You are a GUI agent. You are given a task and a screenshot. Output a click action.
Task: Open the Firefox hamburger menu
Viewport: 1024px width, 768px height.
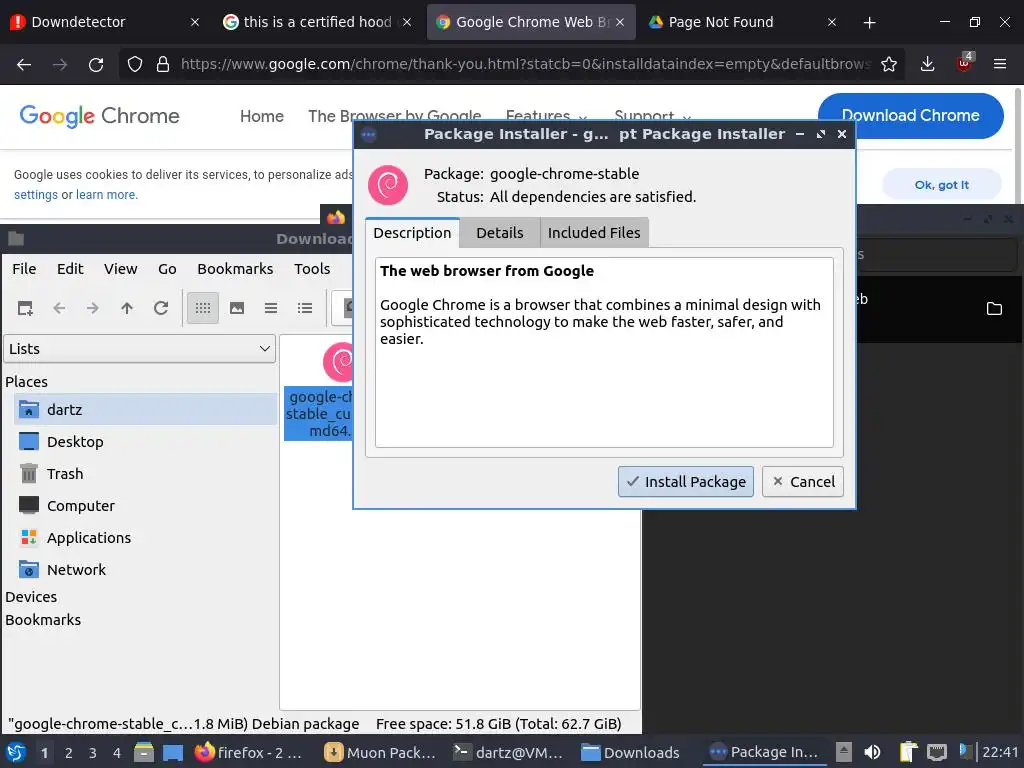(1000, 64)
